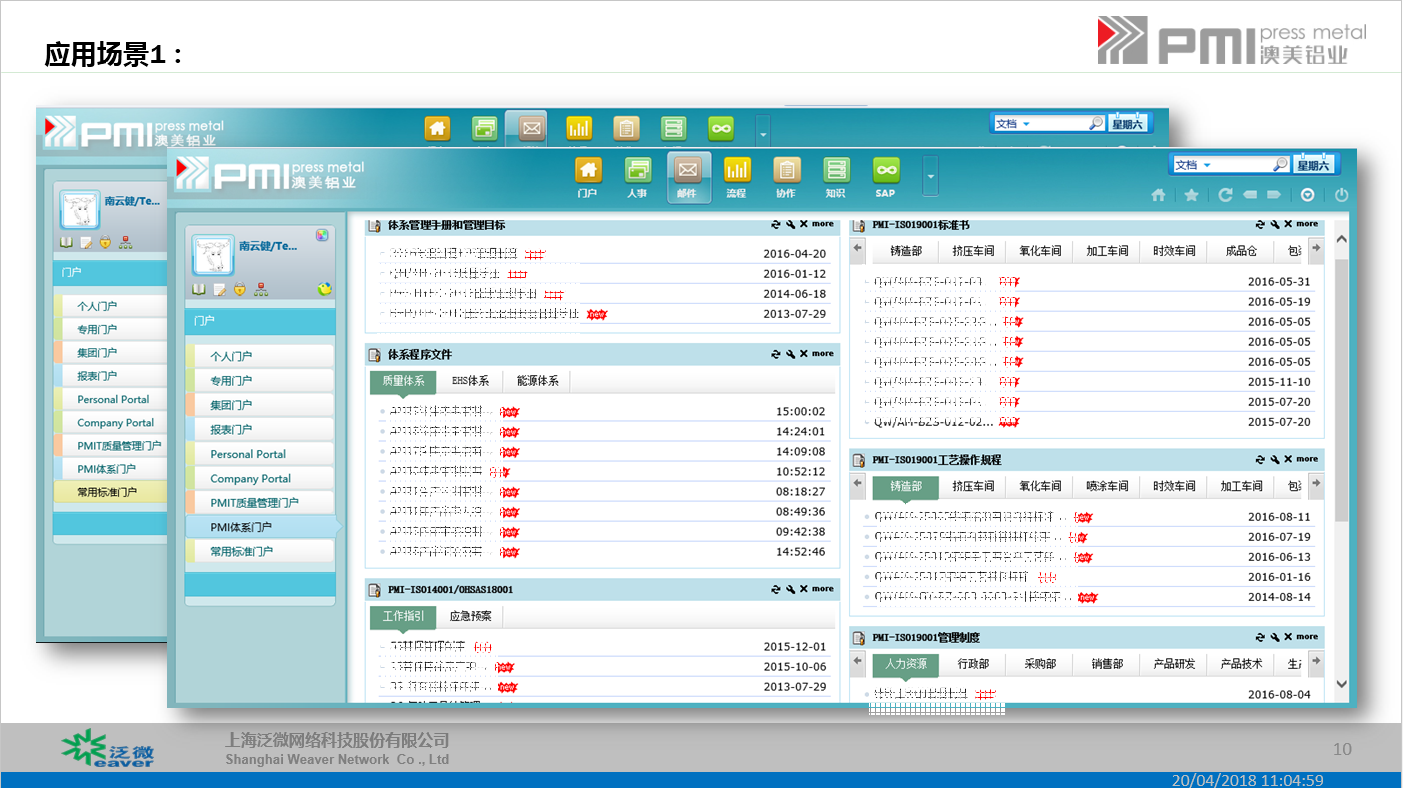Image resolution: width=1403 pixels, height=788 pixels.
Task: Click more link in 体系管理手册和管理目标 panel
Action: click(822, 225)
